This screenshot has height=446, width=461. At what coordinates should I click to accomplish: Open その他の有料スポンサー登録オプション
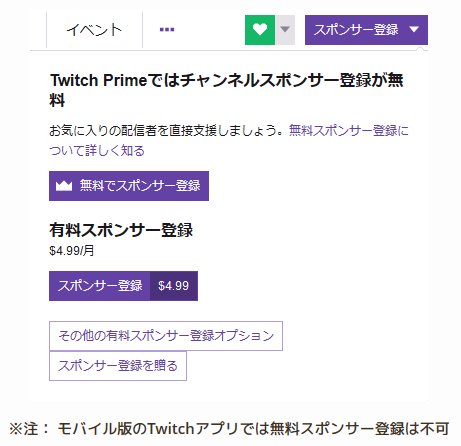tap(166, 336)
